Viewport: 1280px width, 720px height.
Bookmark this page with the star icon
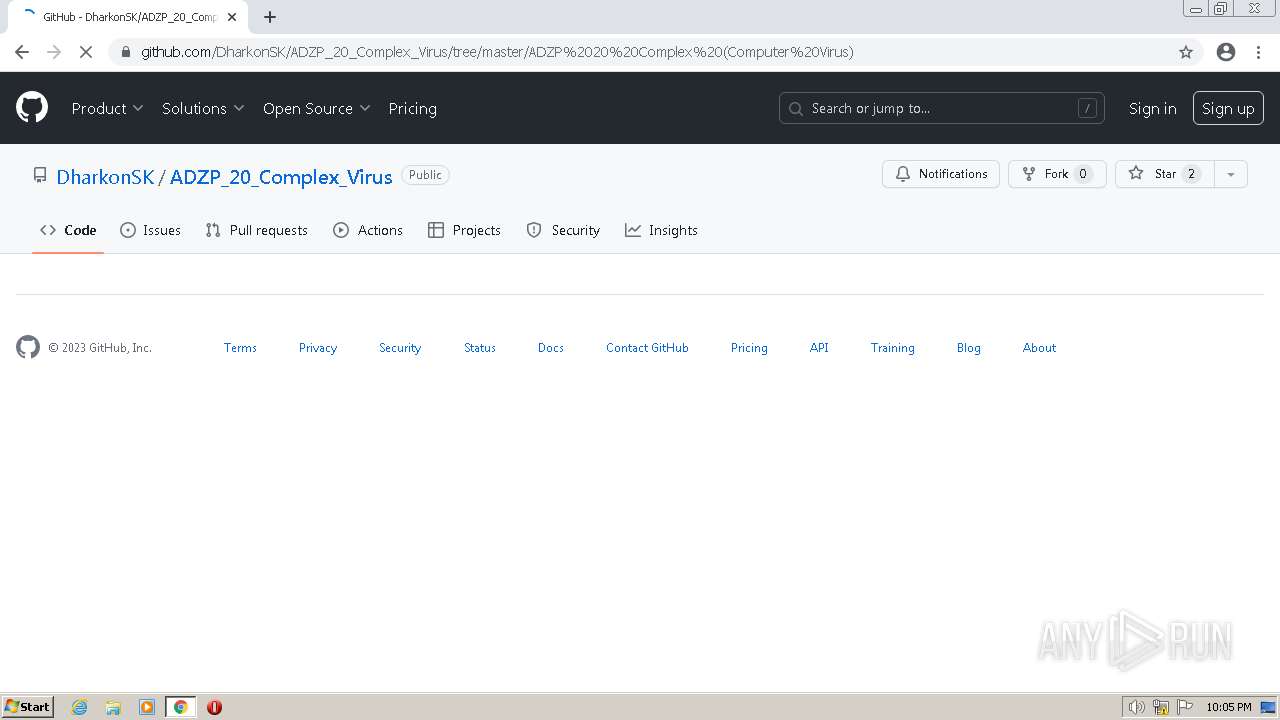1186,52
